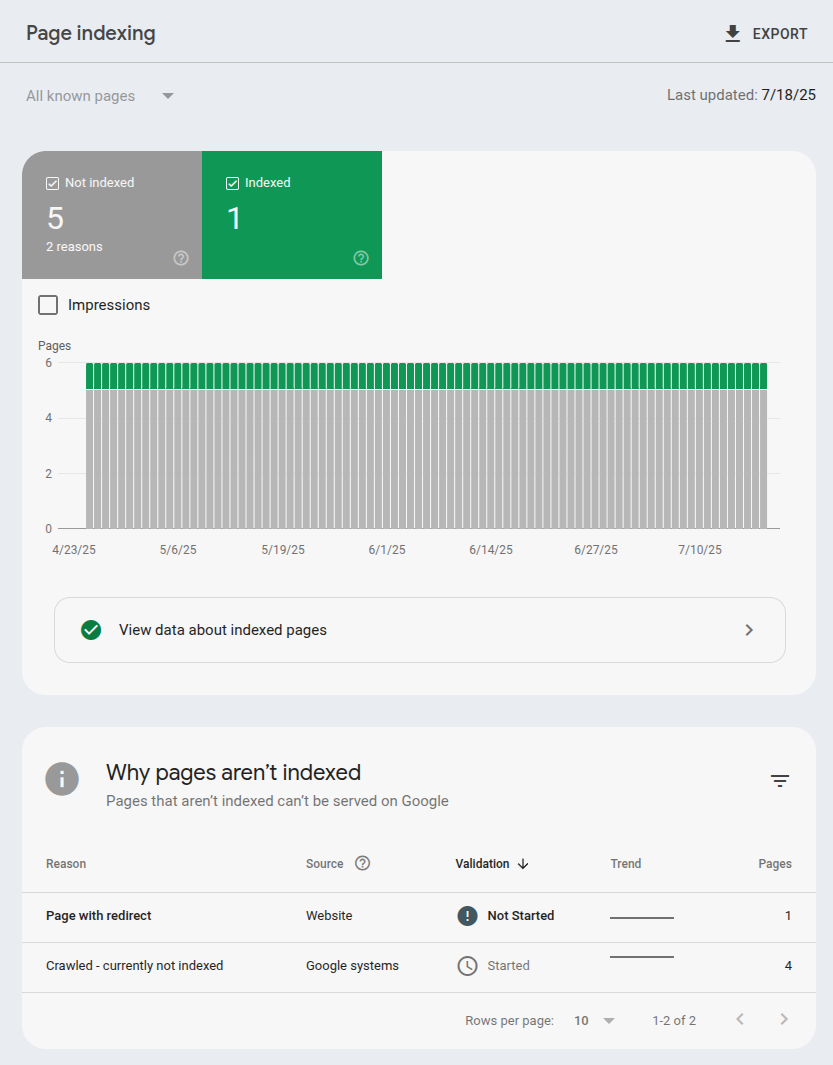Viewport: 833px width, 1065px height.
Task: Click the filter rows icon
Action: 780,781
